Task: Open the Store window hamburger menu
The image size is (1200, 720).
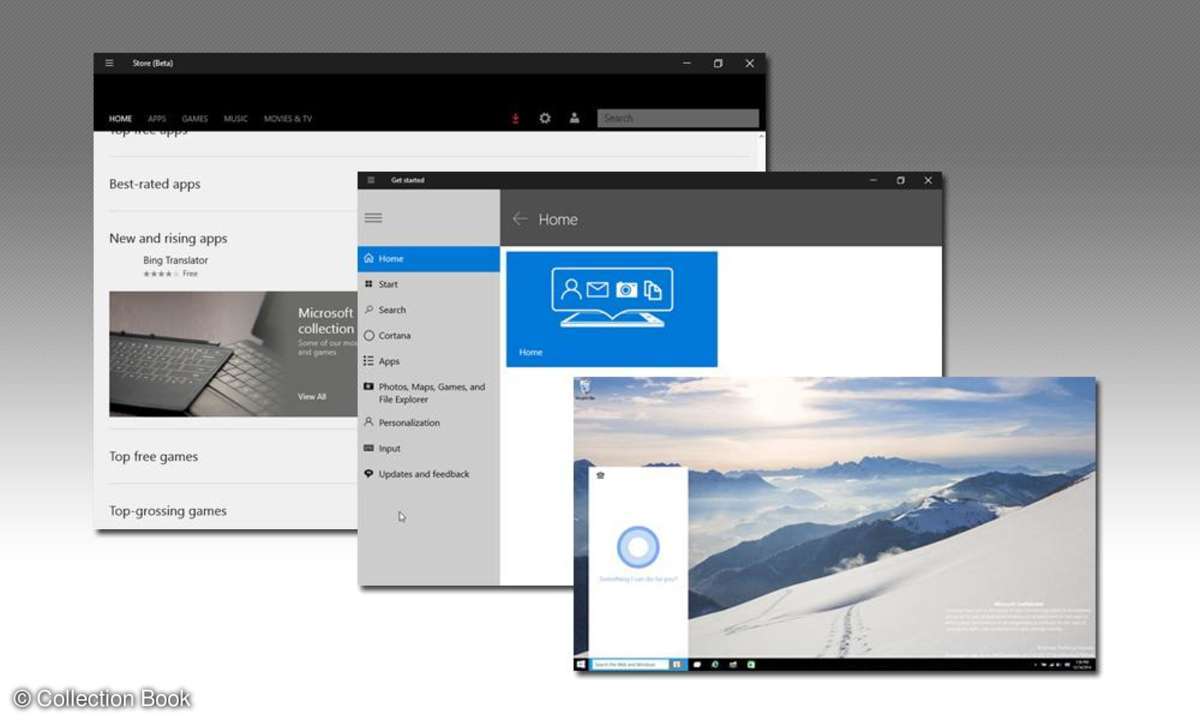Action: tap(109, 63)
